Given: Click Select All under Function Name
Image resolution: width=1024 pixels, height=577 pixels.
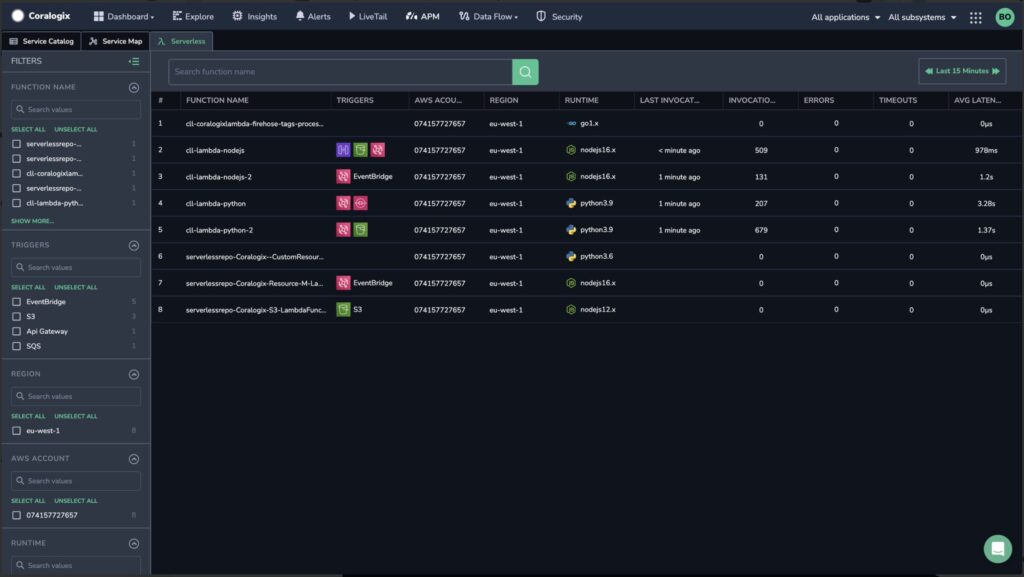Looking at the screenshot, I should pos(28,129).
